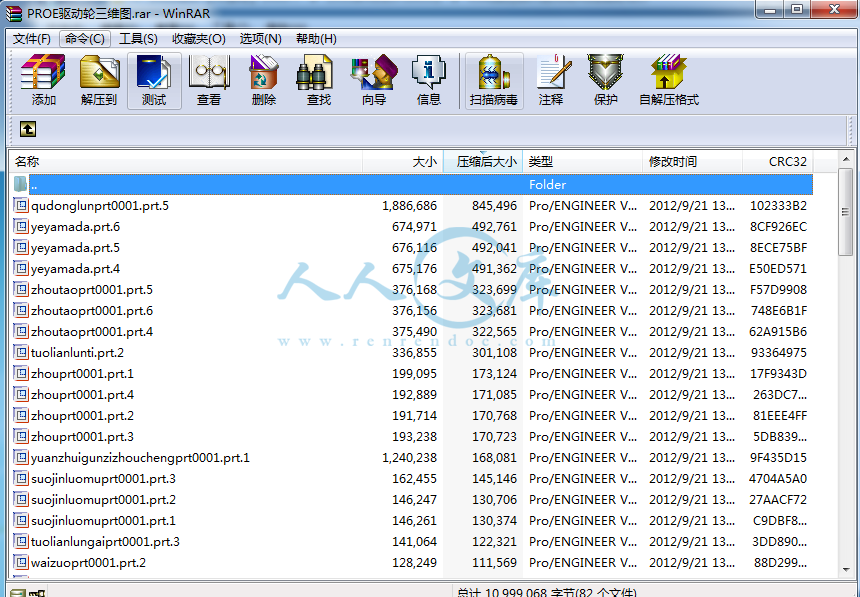Sort by the CRC32 column header
Image resolution: width=860 pixels, height=597 pixels.
pos(778,162)
